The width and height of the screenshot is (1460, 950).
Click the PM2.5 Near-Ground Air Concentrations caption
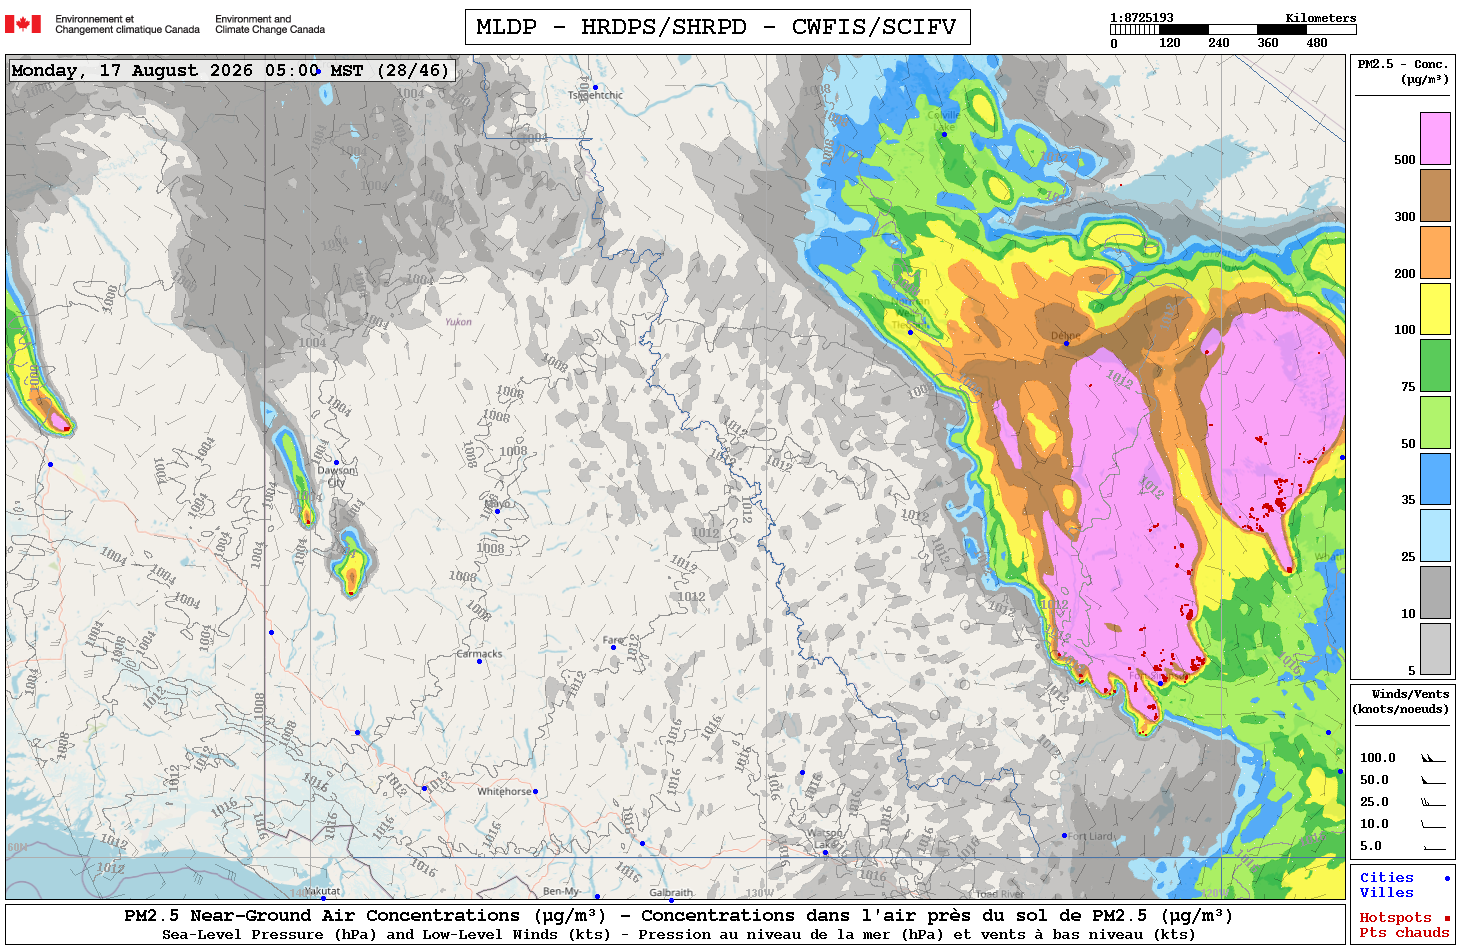coord(678,915)
